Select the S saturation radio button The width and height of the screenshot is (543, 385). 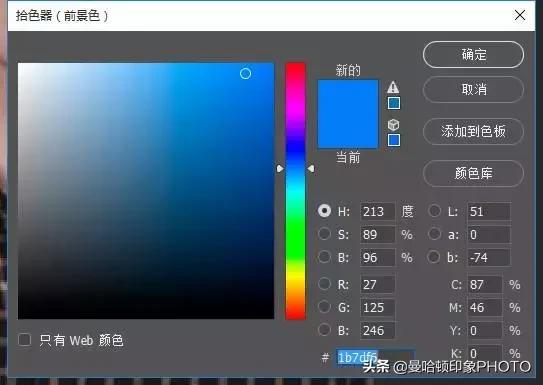tap(324, 234)
